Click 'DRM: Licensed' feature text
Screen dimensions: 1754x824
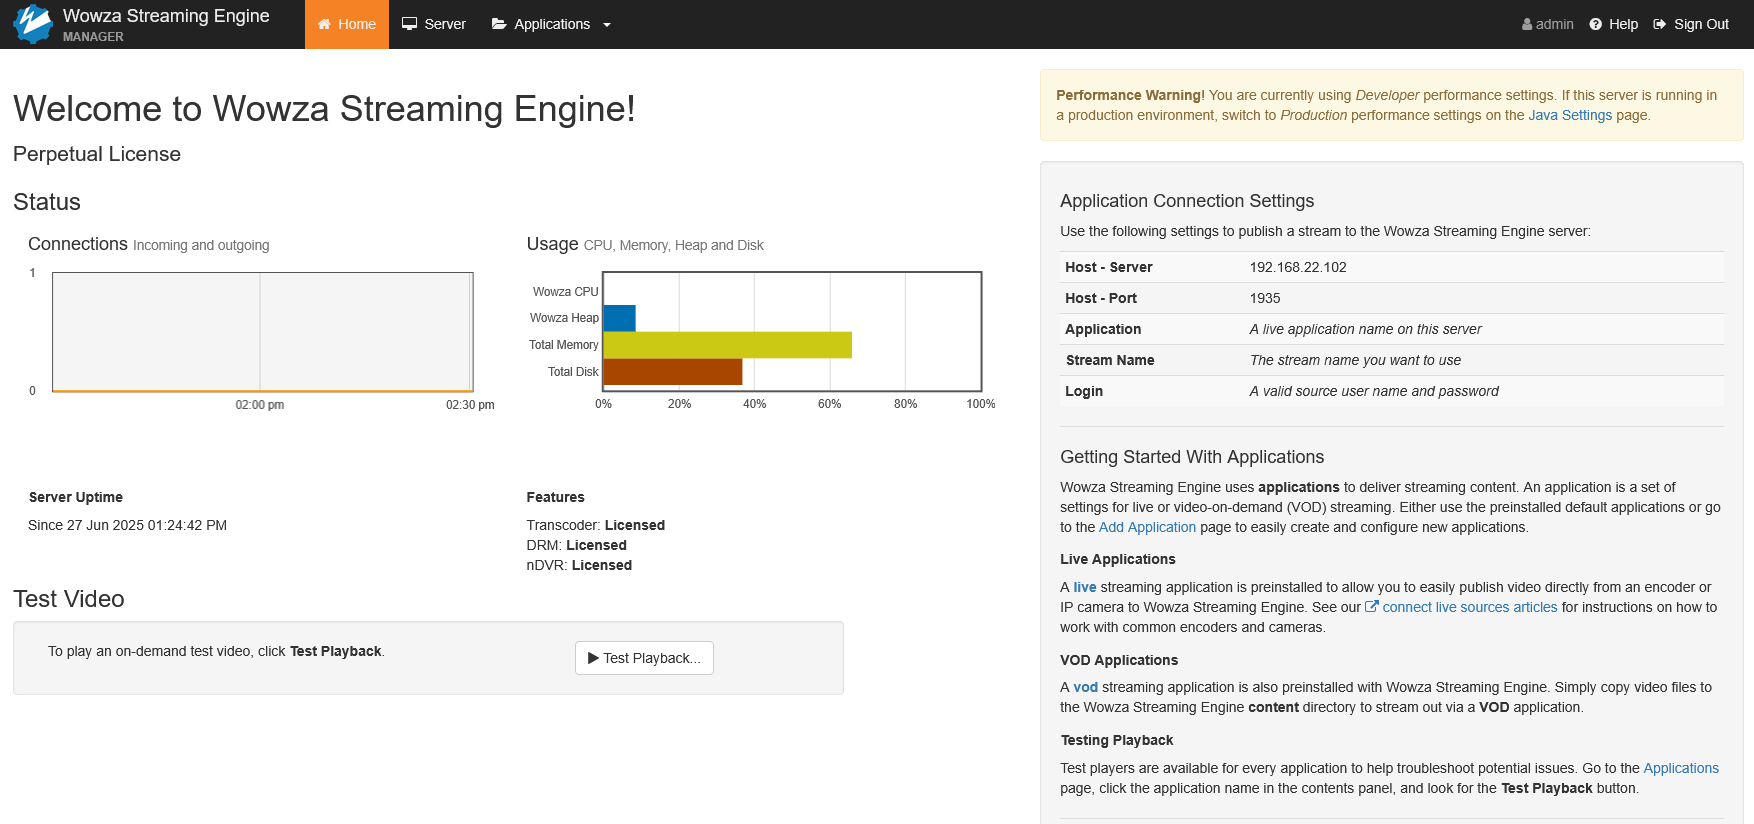pyautogui.click(x=577, y=545)
